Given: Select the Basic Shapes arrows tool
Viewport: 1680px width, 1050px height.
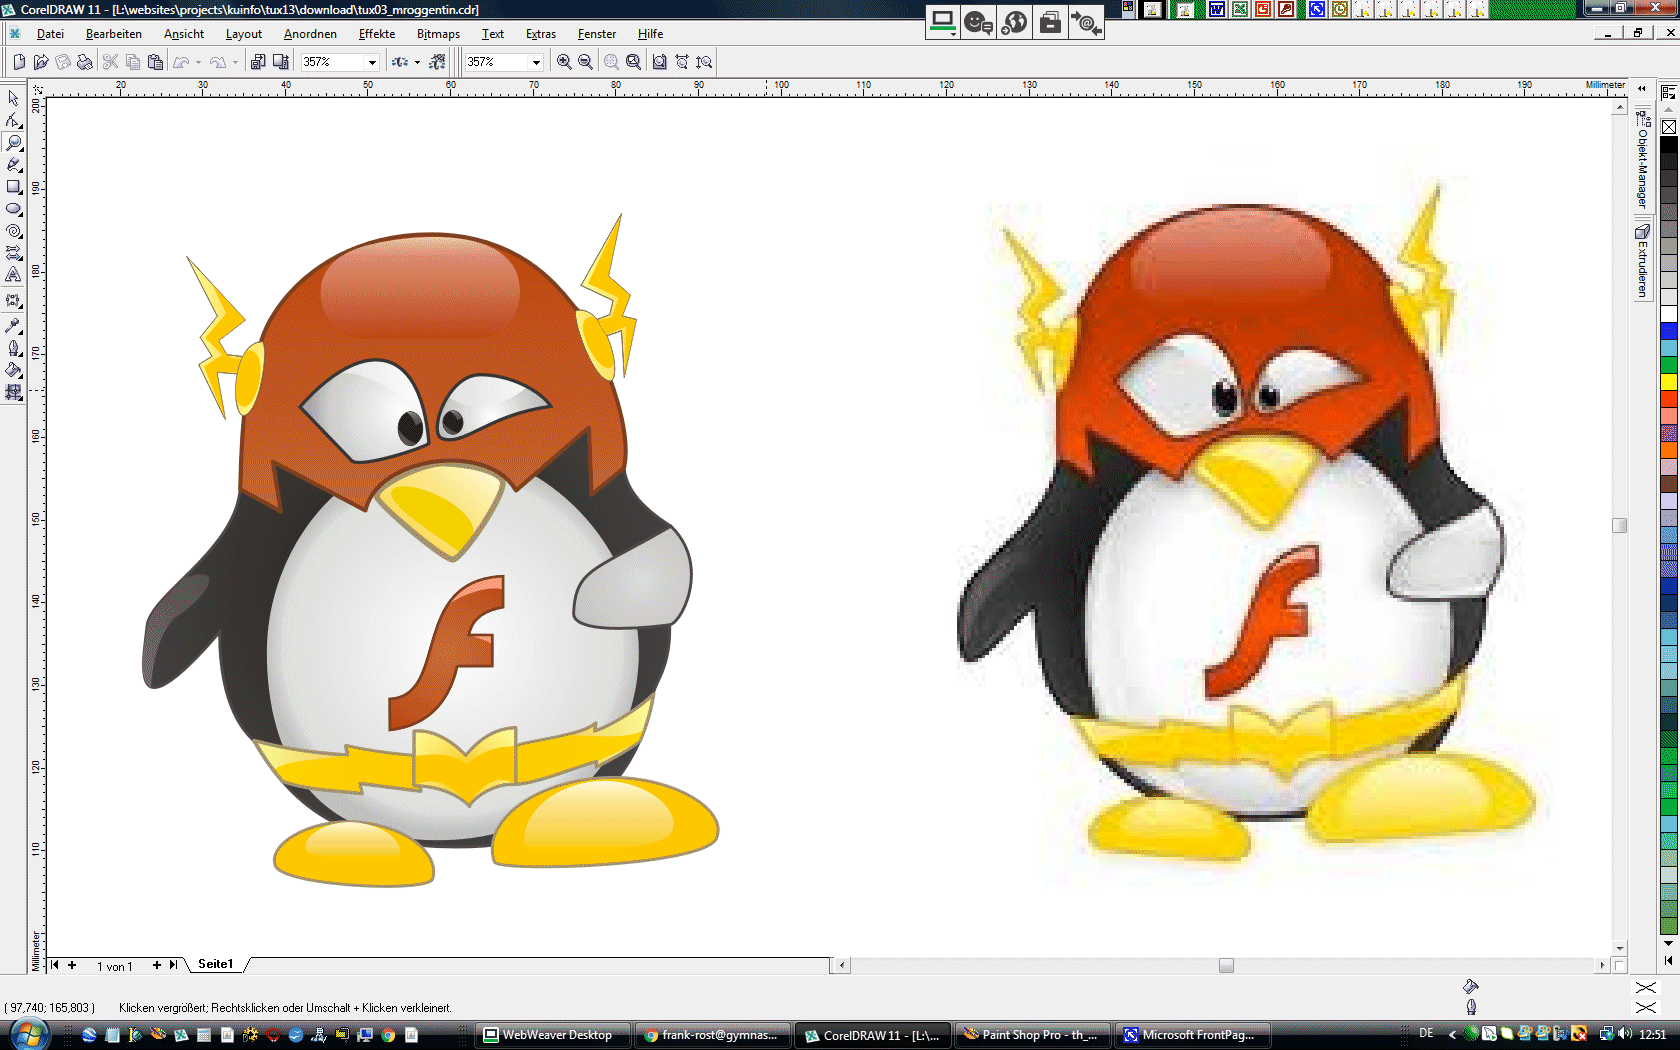Looking at the screenshot, I should [x=13, y=253].
